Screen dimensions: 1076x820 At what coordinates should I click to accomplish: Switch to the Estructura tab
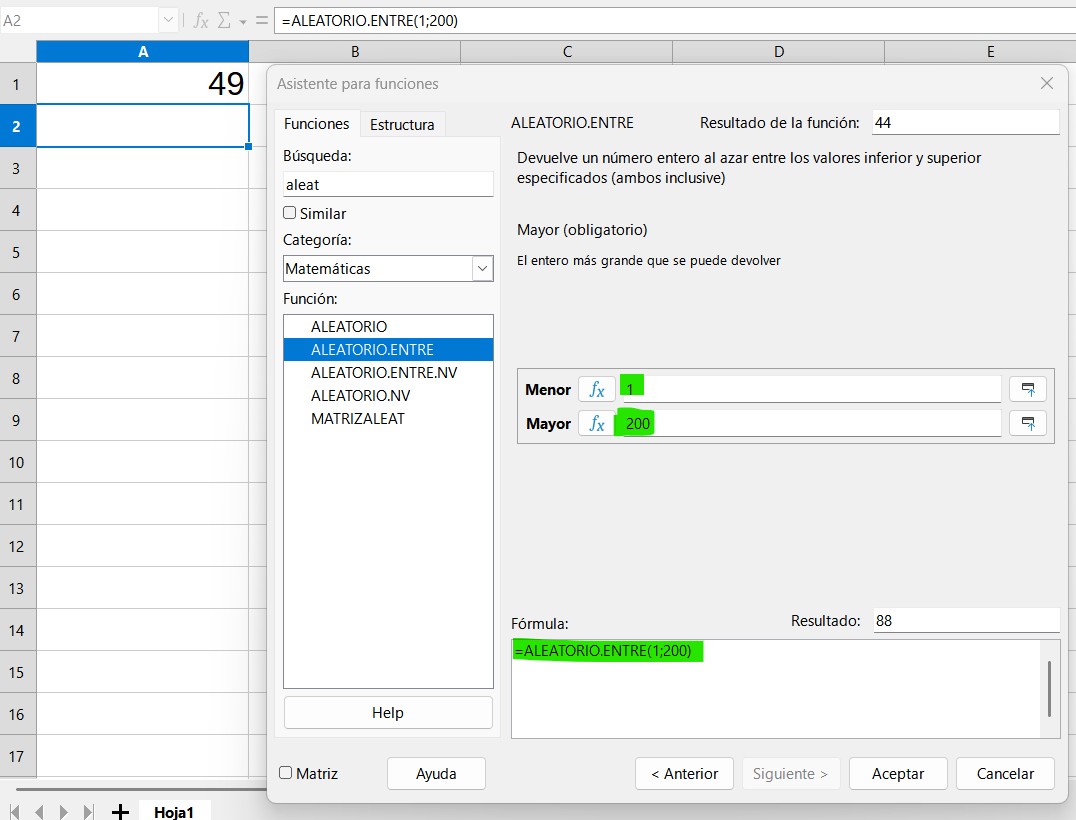coord(402,124)
